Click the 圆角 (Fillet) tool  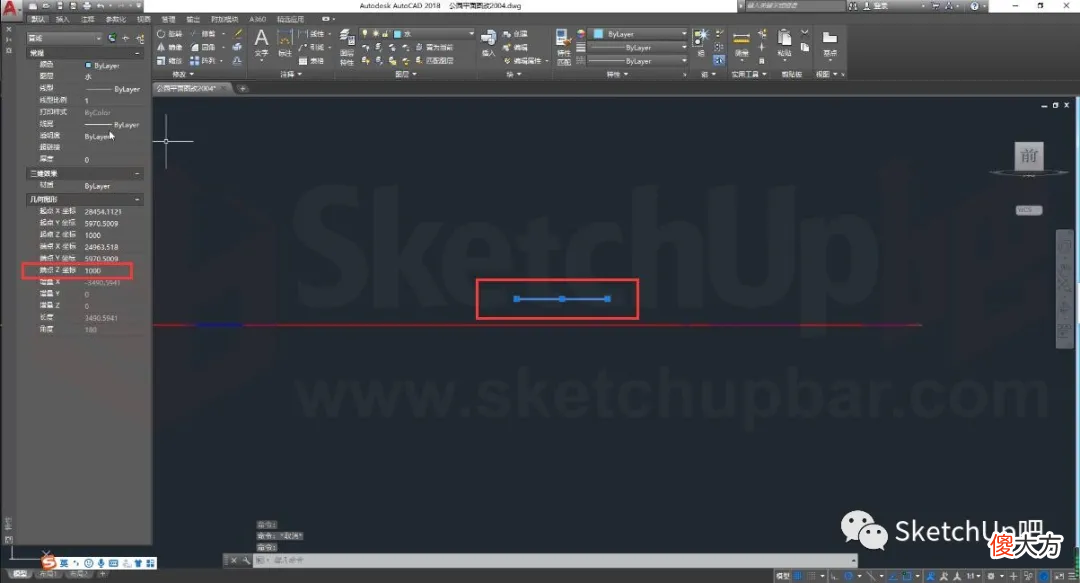(x=202, y=47)
